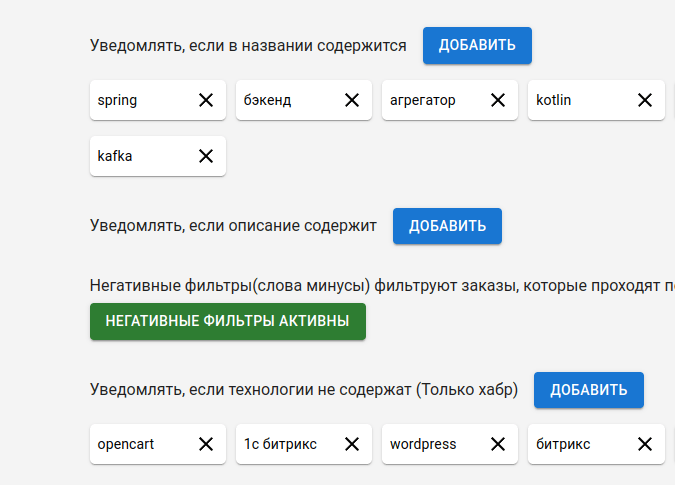Toggle the Негативные фильтры активны button

coord(228,321)
